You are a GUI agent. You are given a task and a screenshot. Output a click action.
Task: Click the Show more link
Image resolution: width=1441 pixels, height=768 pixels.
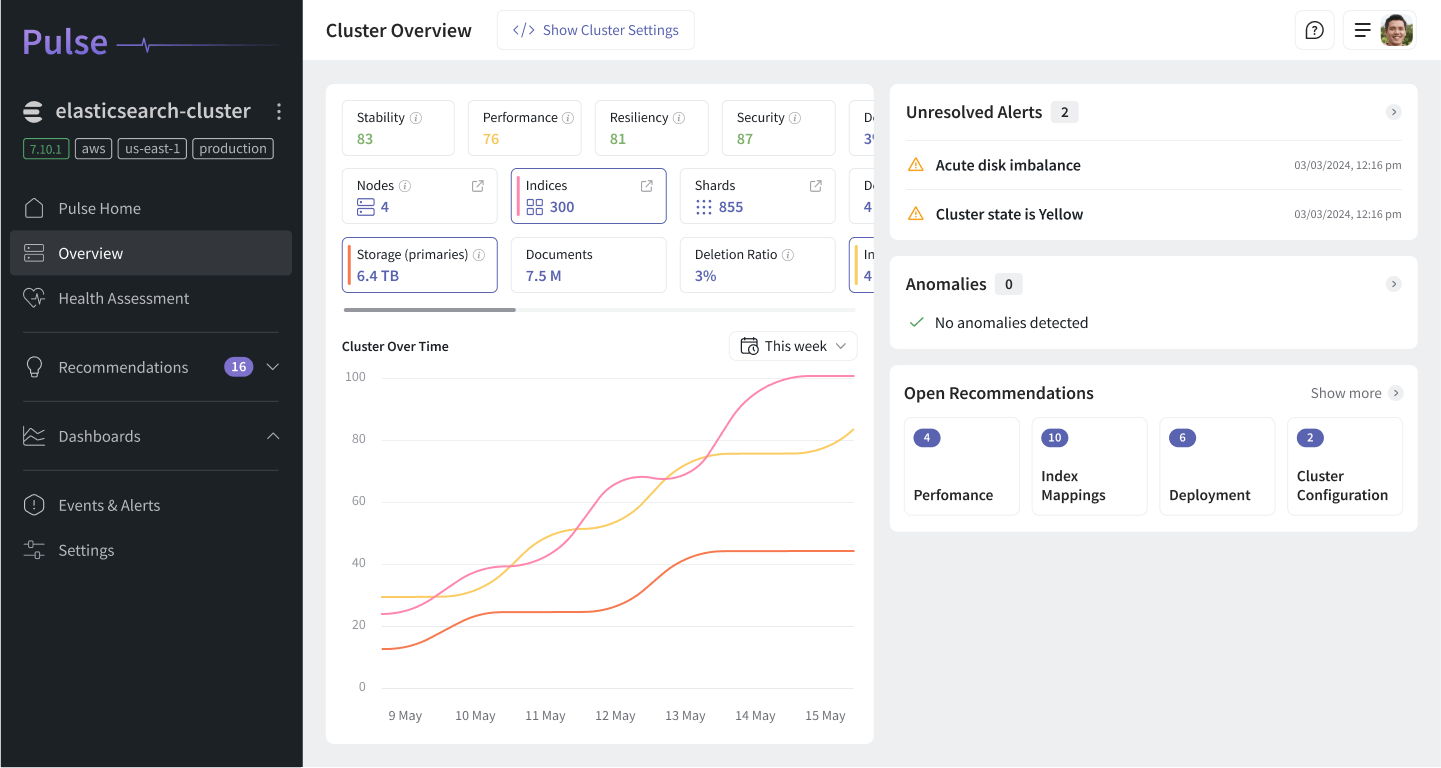[x=1346, y=393]
